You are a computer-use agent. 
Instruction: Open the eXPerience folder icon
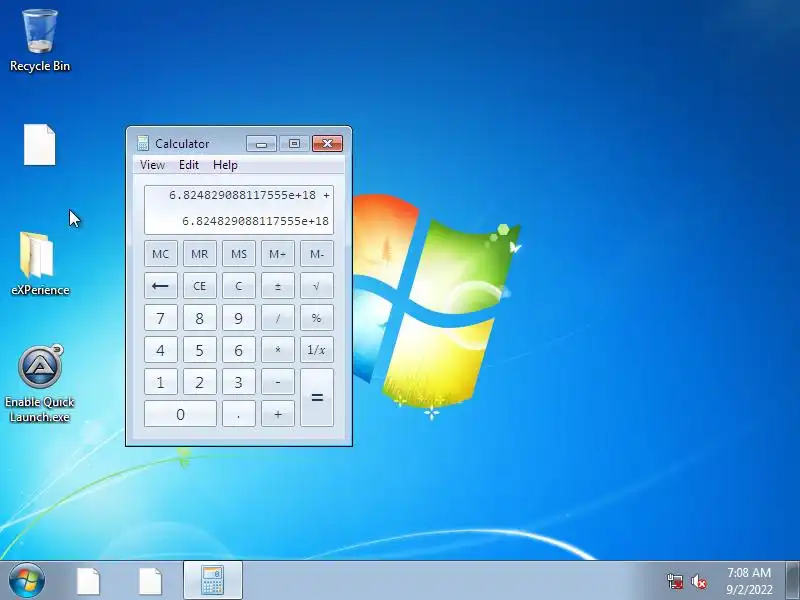(x=40, y=264)
